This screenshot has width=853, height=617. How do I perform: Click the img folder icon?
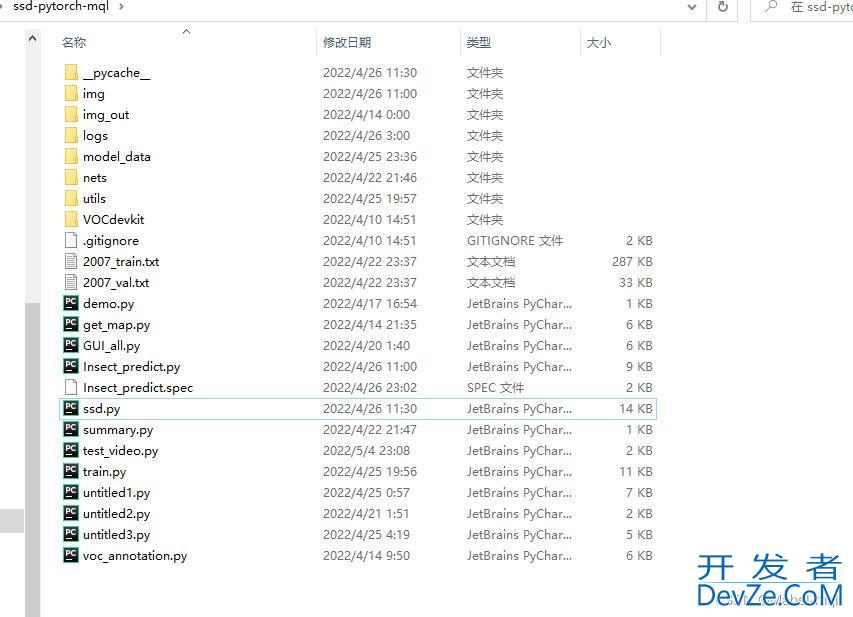71,94
